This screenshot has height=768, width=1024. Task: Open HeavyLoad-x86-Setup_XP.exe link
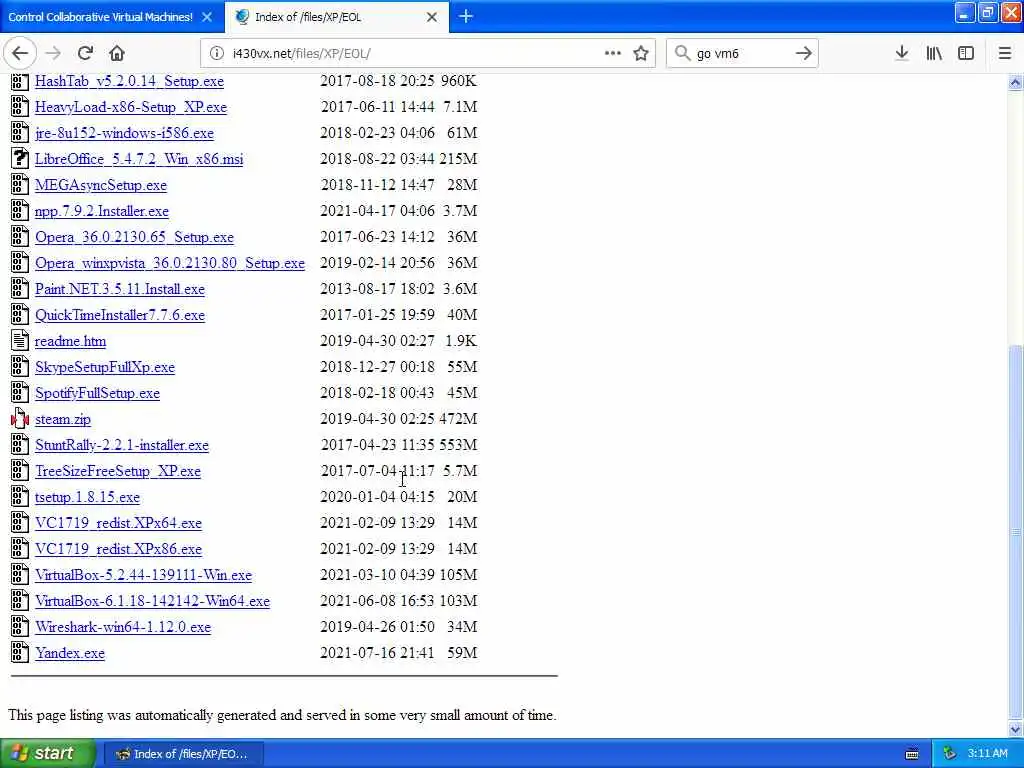(131, 107)
